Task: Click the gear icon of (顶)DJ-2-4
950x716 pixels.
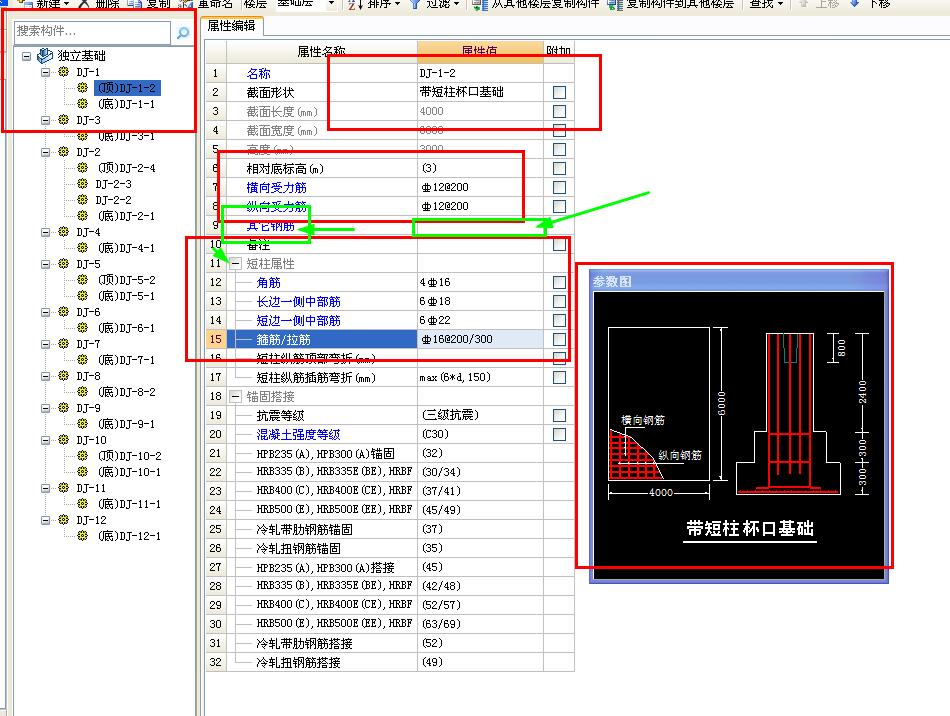Action: (82, 168)
